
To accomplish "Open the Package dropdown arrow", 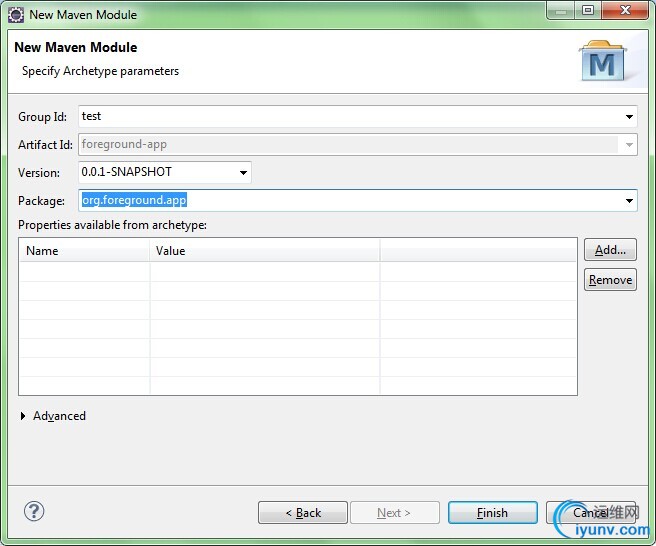I will click(629, 201).
